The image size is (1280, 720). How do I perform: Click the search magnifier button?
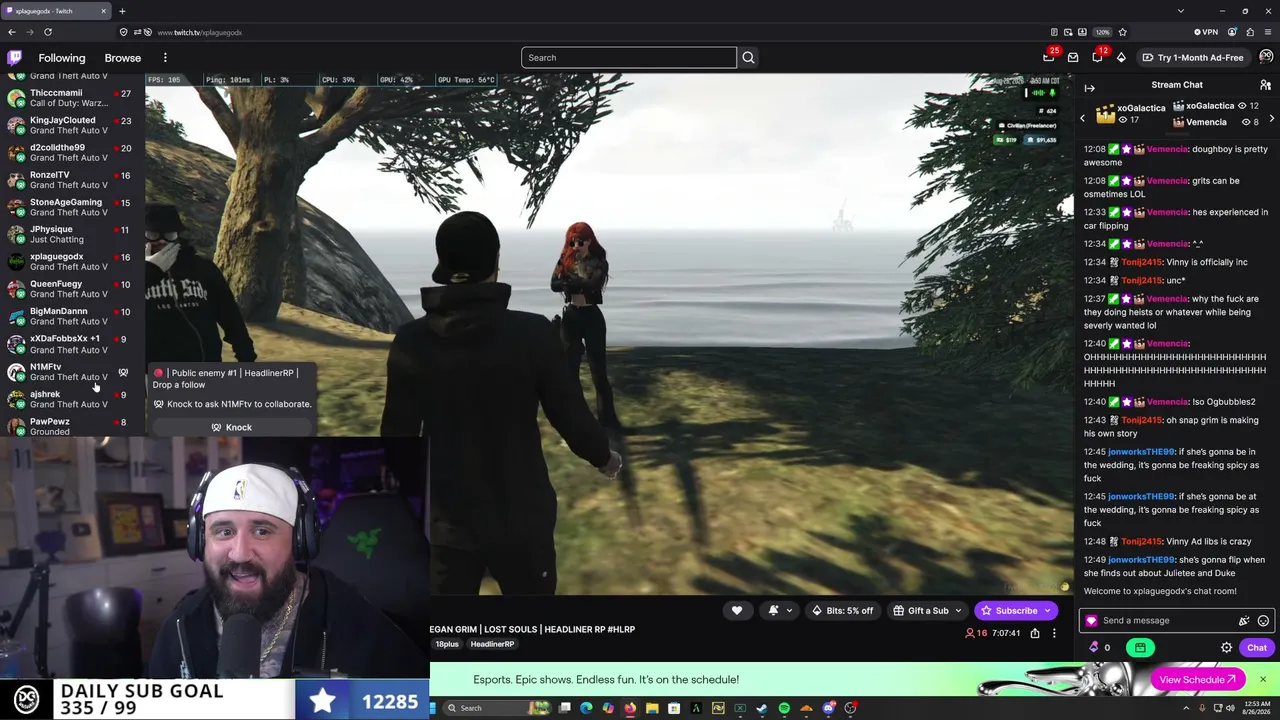coord(748,58)
